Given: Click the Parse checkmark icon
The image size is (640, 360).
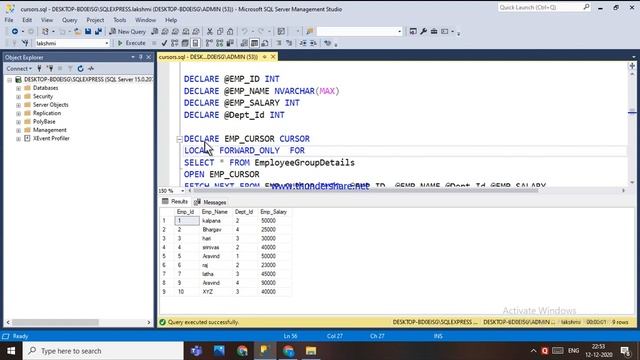Looking at the screenshot, I should click(x=164, y=43).
